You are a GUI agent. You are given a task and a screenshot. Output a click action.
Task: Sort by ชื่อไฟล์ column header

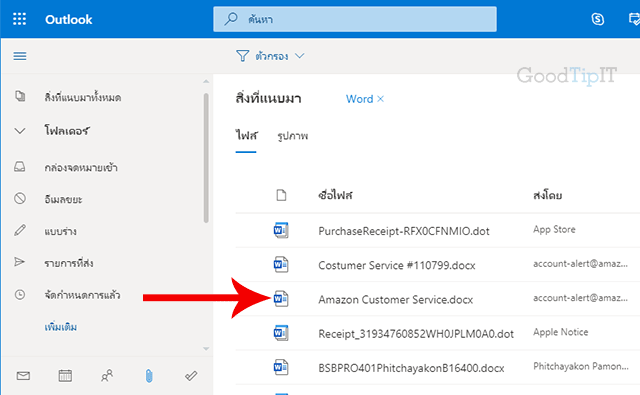coord(335,195)
